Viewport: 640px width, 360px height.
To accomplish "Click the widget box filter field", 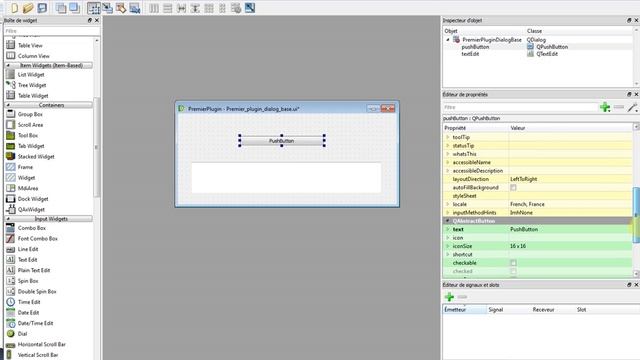I will point(51,31).
